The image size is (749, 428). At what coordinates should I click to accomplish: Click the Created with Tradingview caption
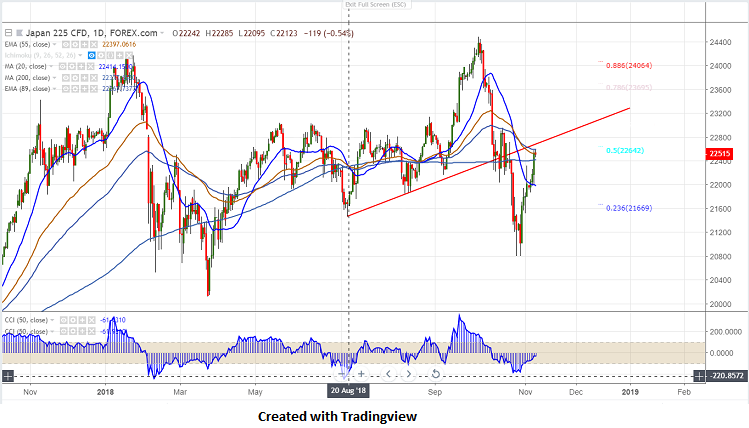[337, 417]
